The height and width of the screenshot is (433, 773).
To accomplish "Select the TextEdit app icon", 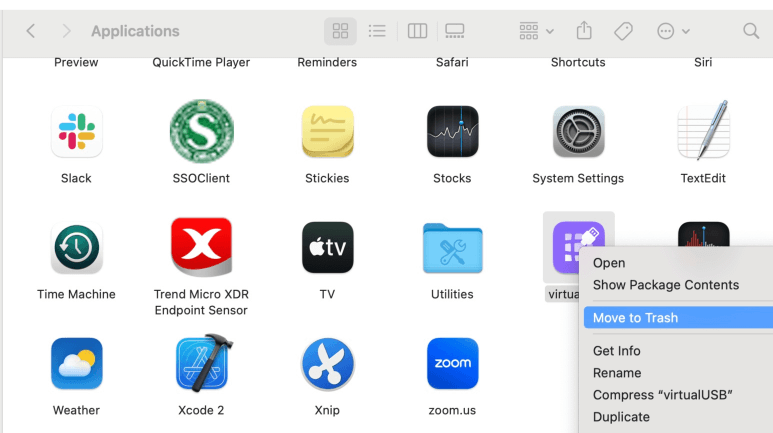I will point(703,131).
